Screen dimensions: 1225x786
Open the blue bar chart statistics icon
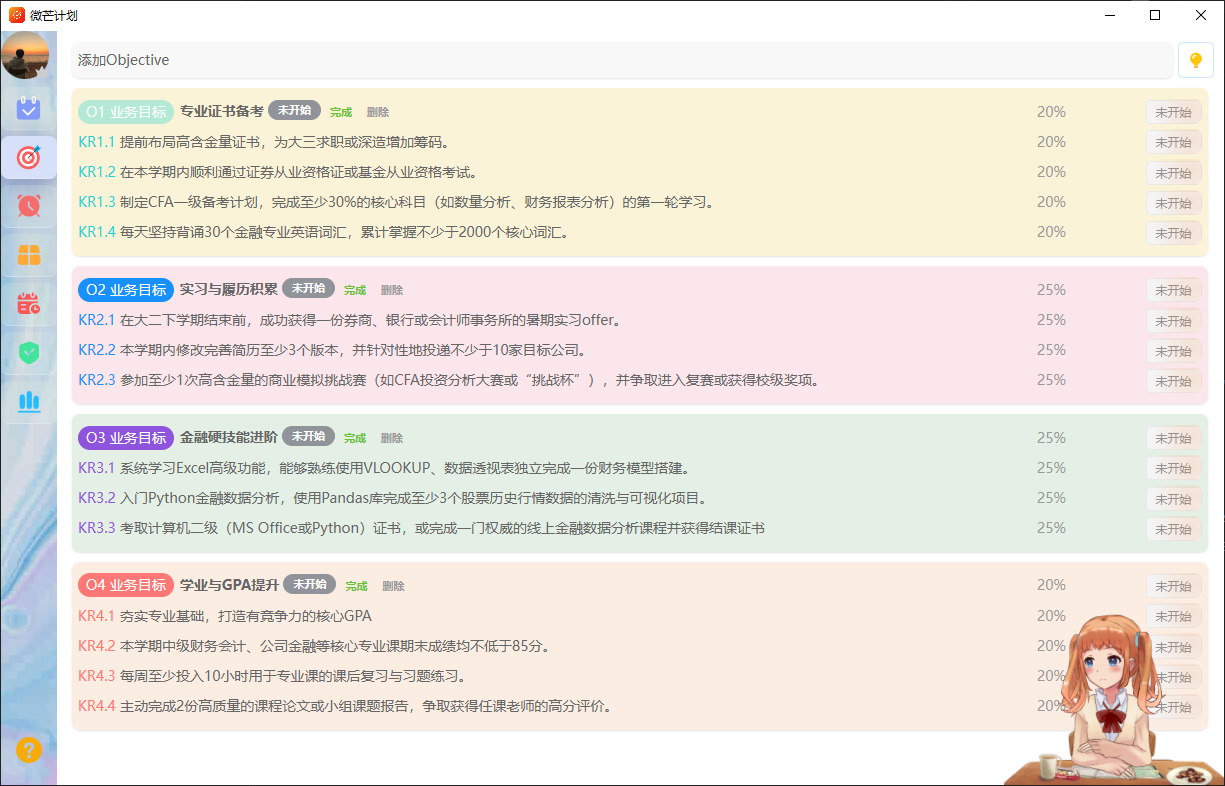[29, 401]
